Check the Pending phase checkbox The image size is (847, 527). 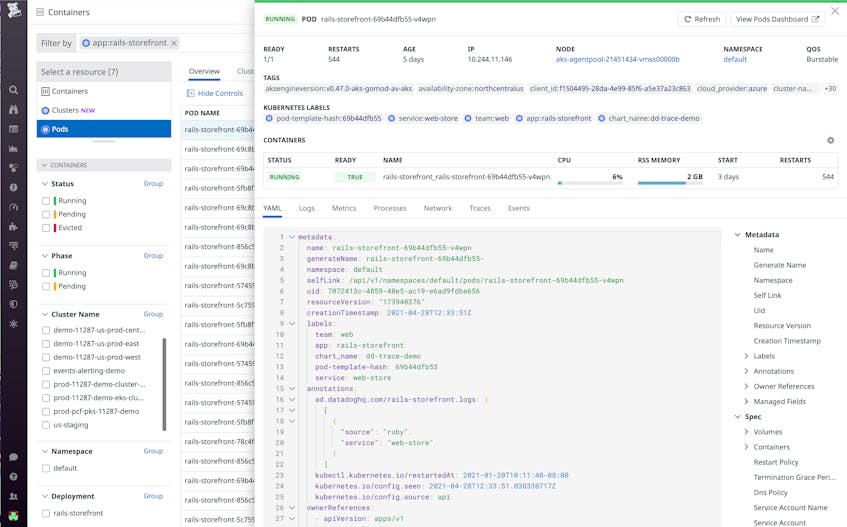click(x=46, y=286)
